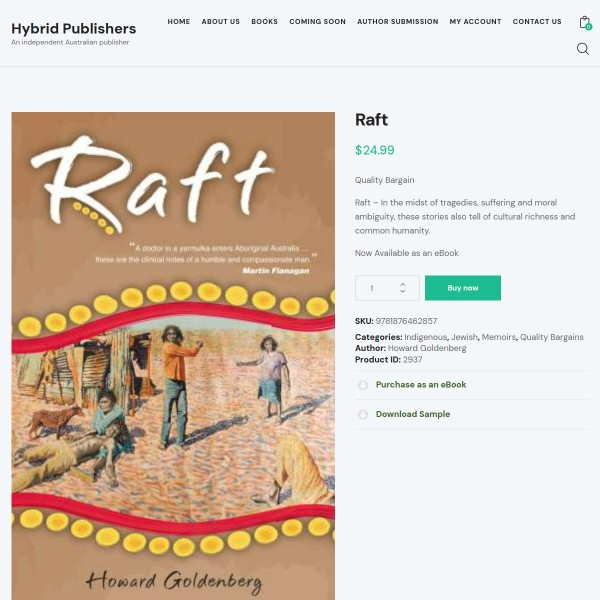Enlarge the Raft book cover image
Viewport: 600px width, 600px height.
(173, 356)
